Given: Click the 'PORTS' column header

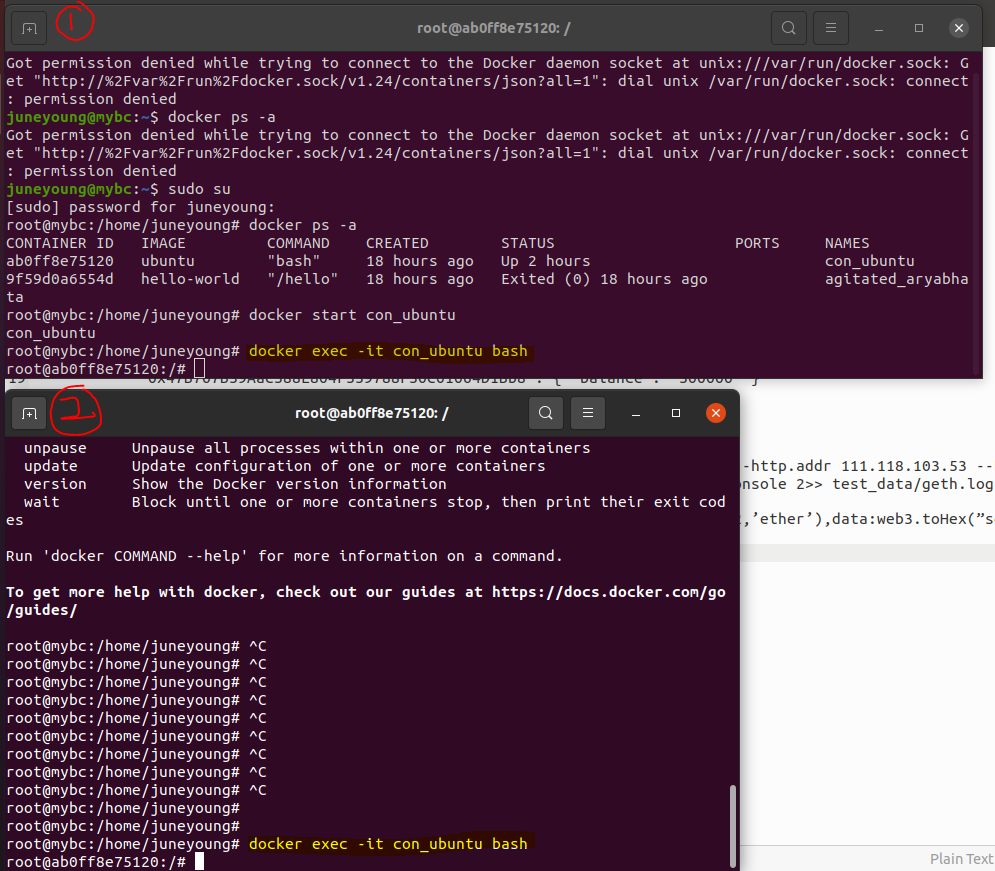Looking at the screenshot, I should (x=757, y=244).
